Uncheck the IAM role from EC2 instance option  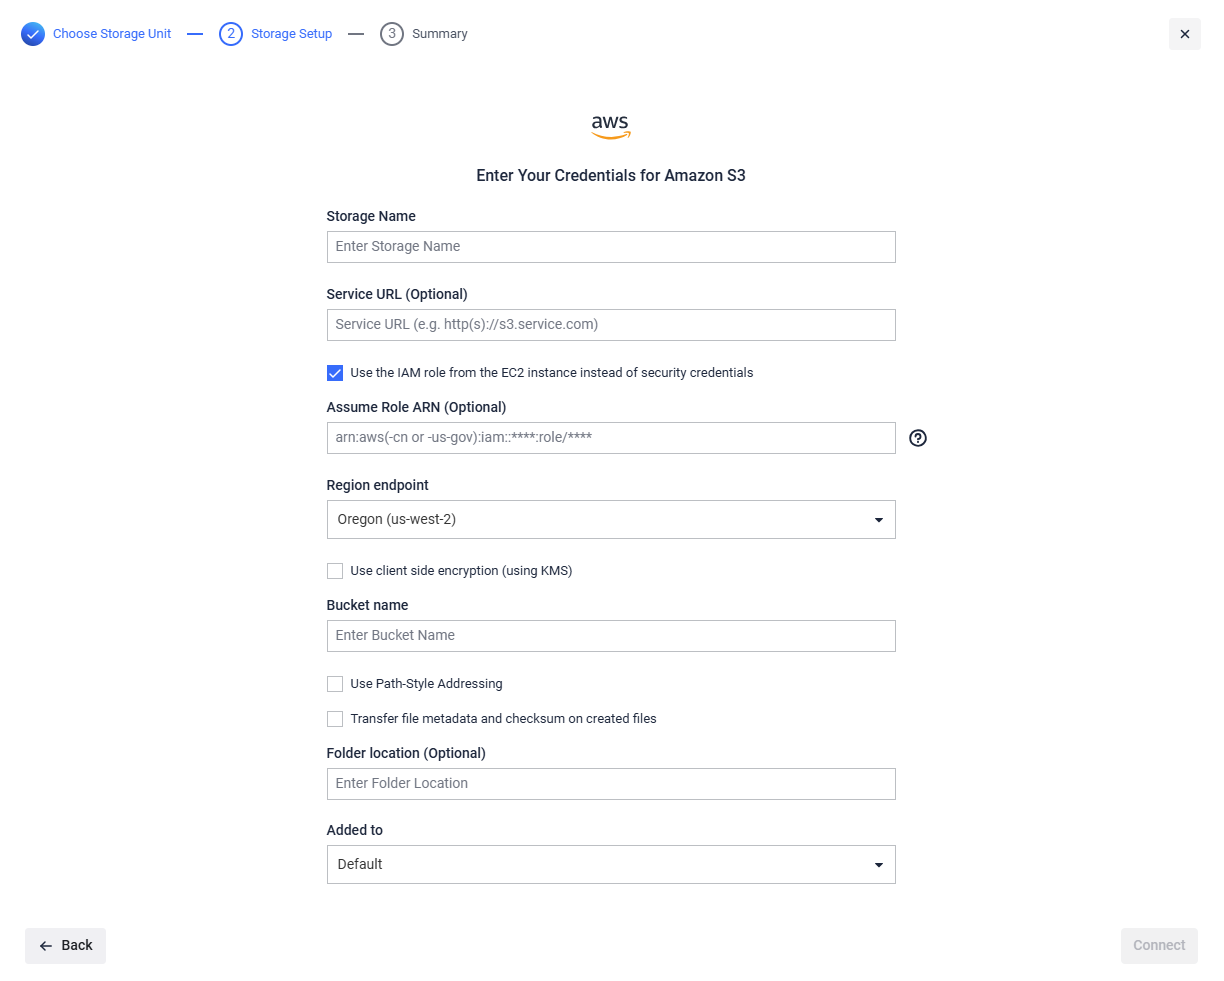335,373
